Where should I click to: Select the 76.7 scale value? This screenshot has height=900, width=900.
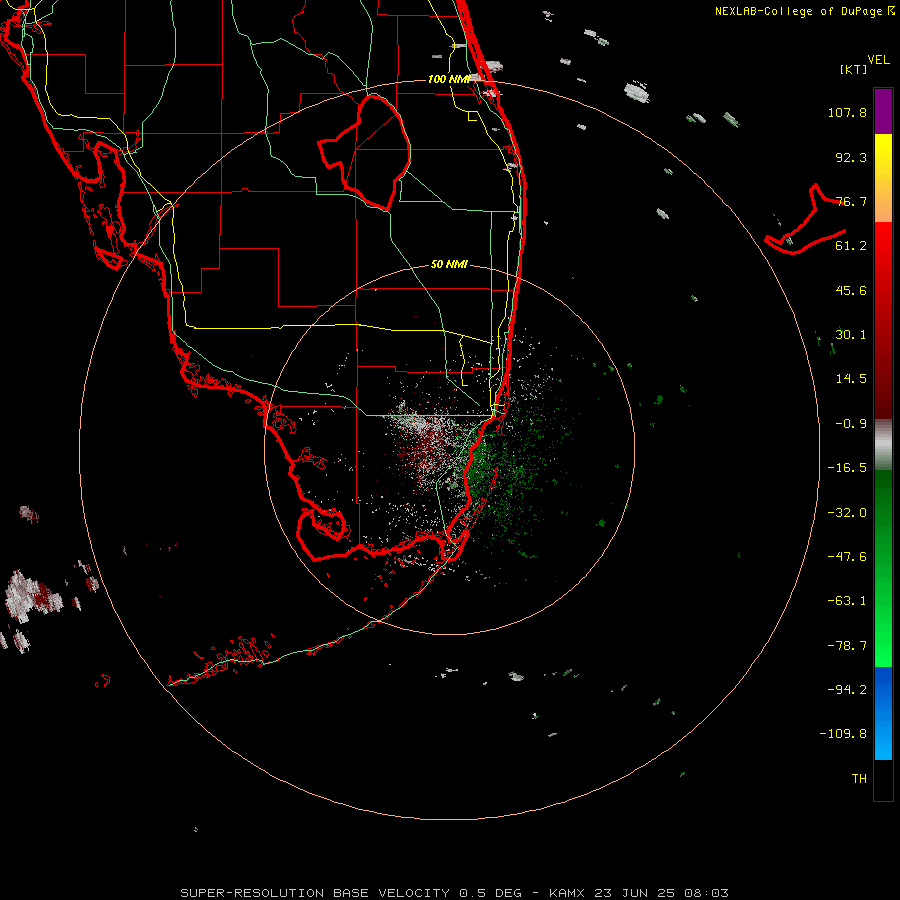tap(851, 201)
